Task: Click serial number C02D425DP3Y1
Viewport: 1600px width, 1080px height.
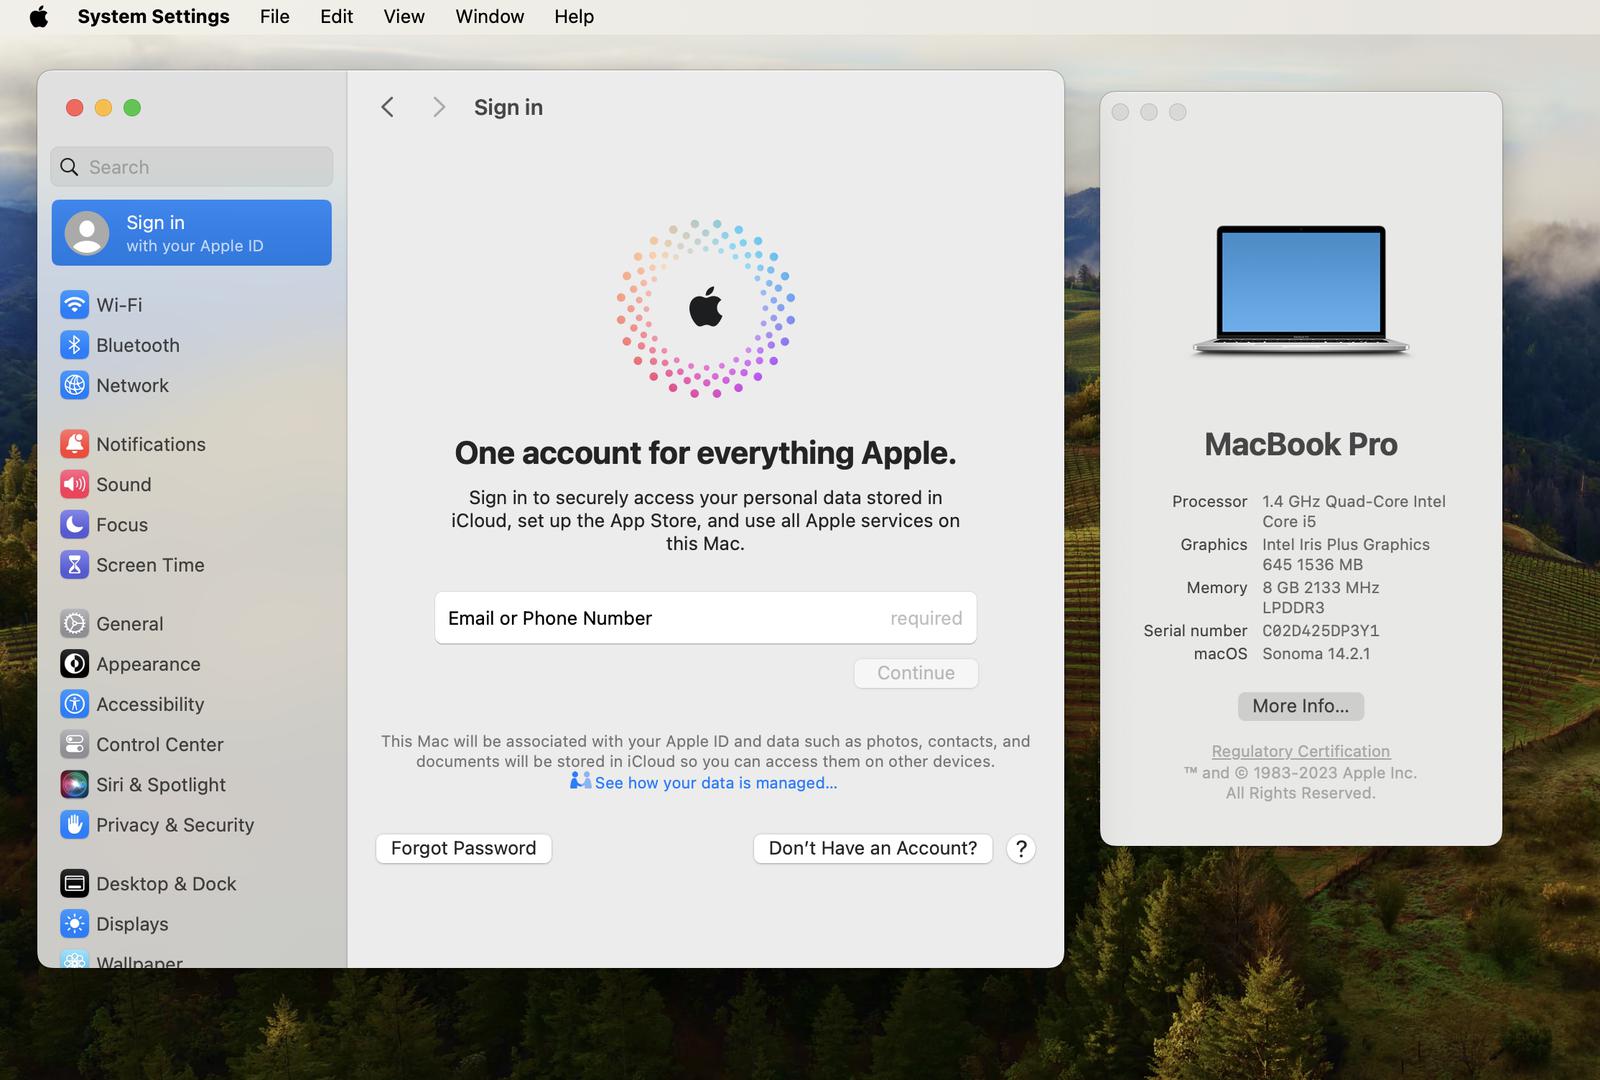Action: click(1321, 630)
